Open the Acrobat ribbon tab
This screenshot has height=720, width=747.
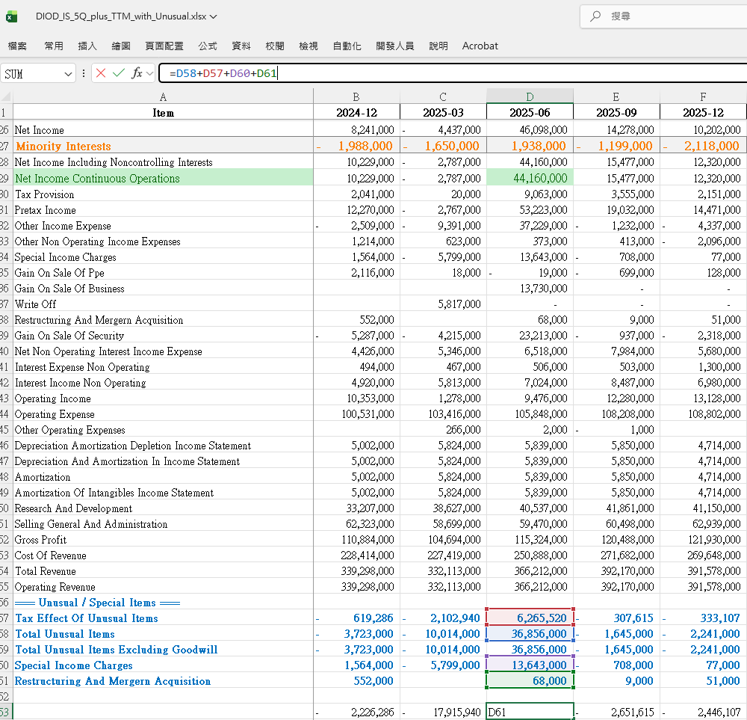point(480,46)
